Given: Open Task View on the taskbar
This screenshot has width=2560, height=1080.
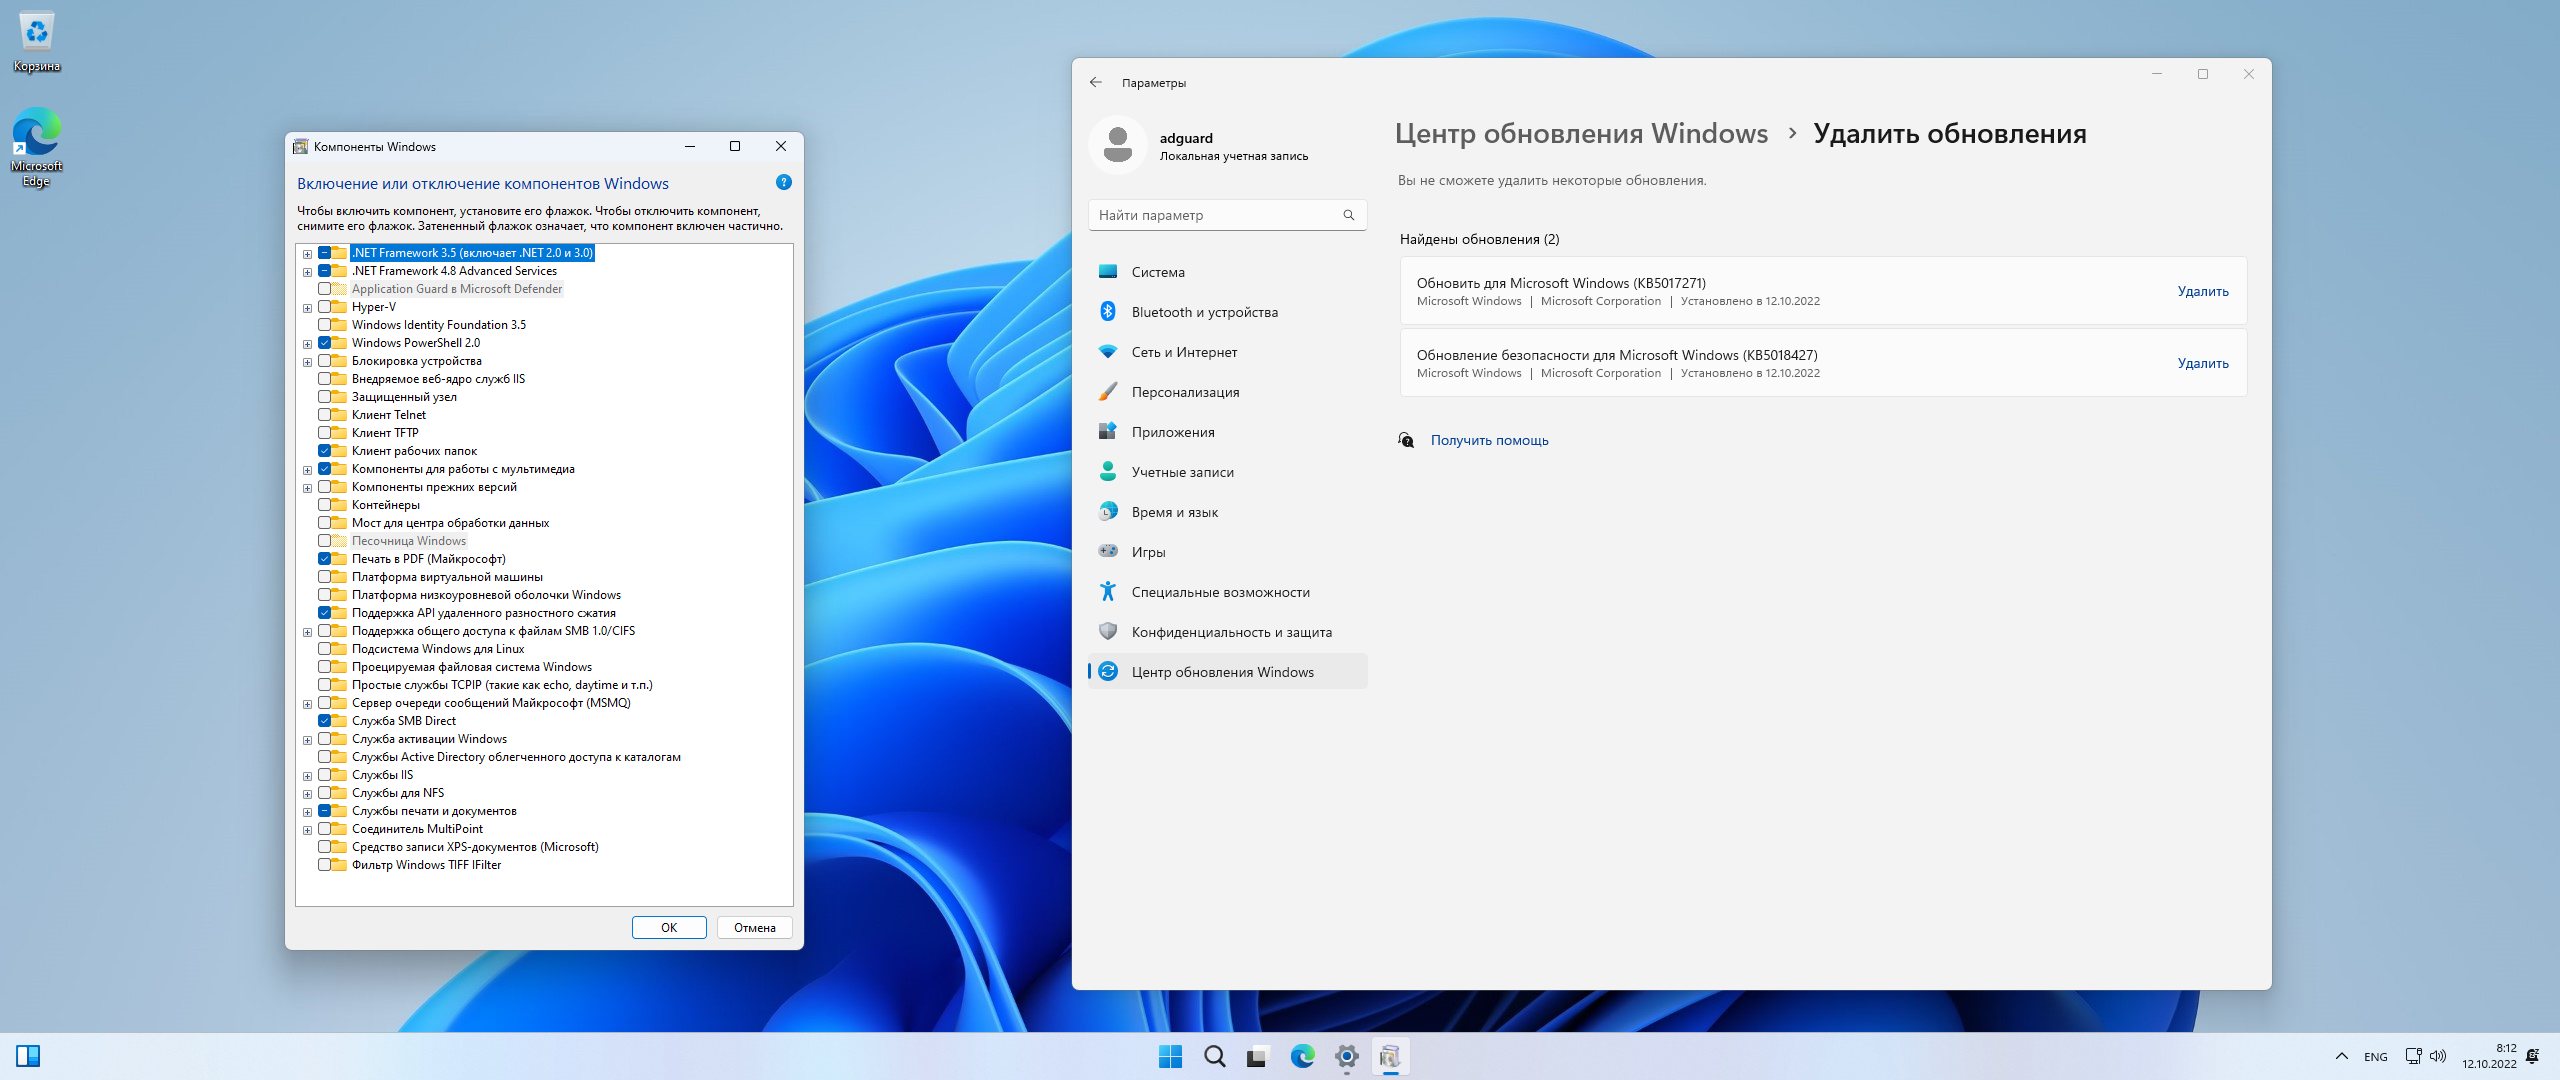Looking at the screenshot, I should pyautogui.click(x=1258, y=1056).
